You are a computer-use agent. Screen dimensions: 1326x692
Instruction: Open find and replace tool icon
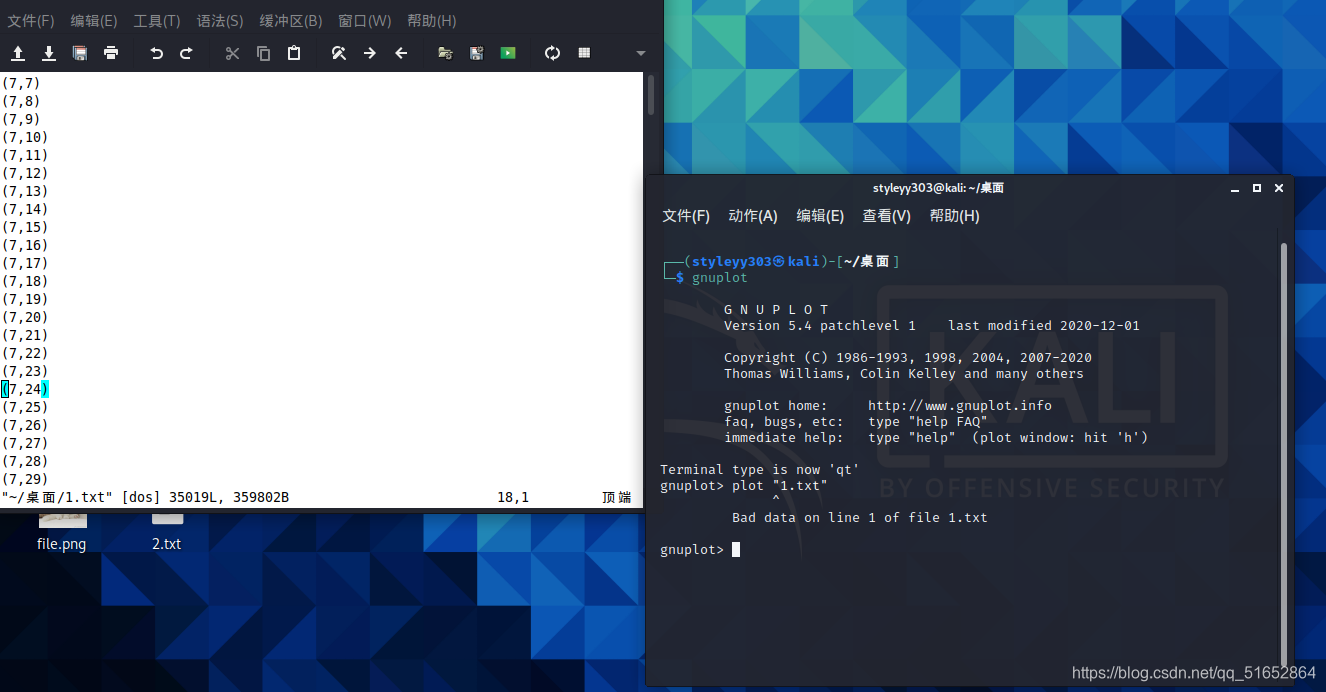pos(339,53)
